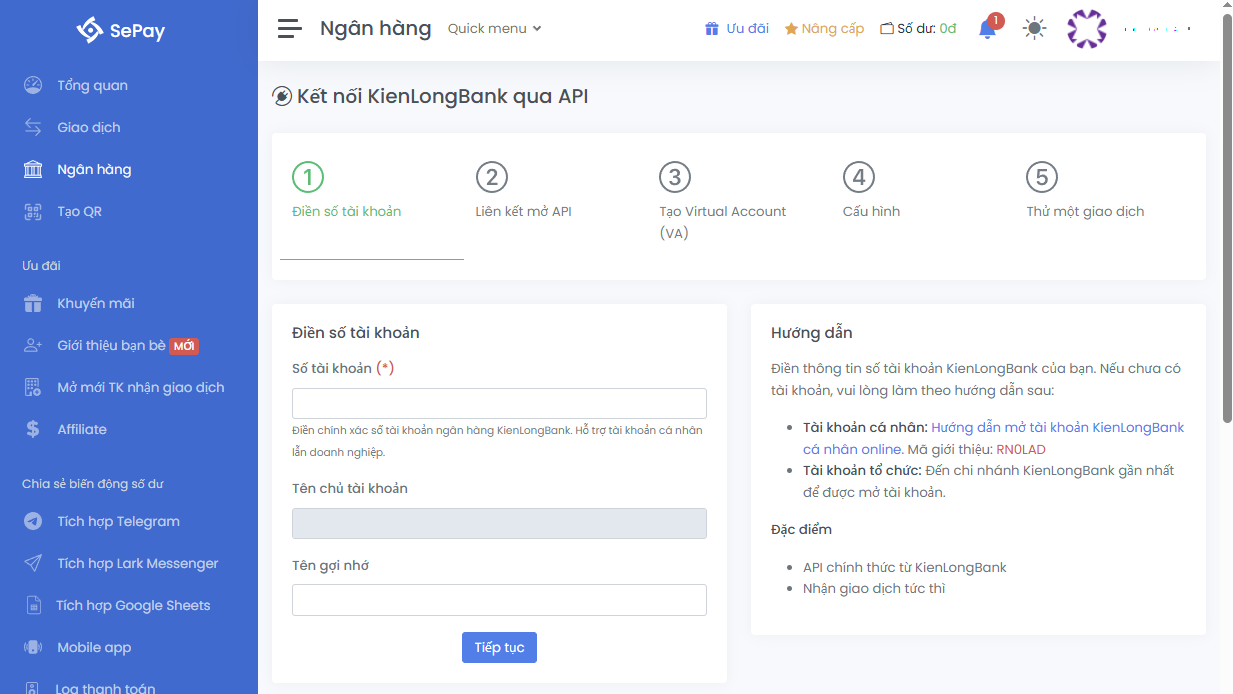
Task: Open Tích hợp Google Sheets in sidebar
Action: point(133,605)
